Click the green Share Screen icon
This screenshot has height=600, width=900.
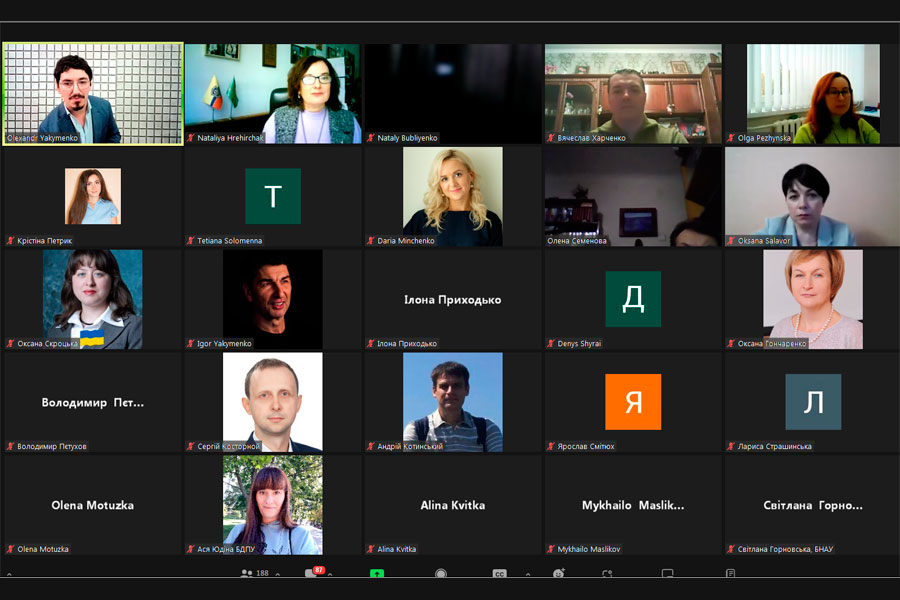[377, 573]
